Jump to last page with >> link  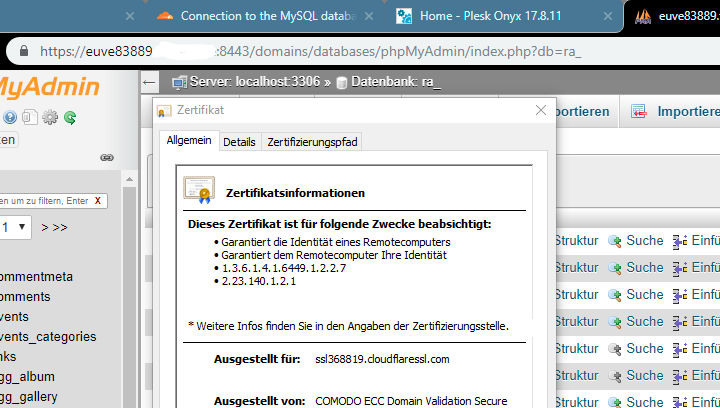(60, 228)
